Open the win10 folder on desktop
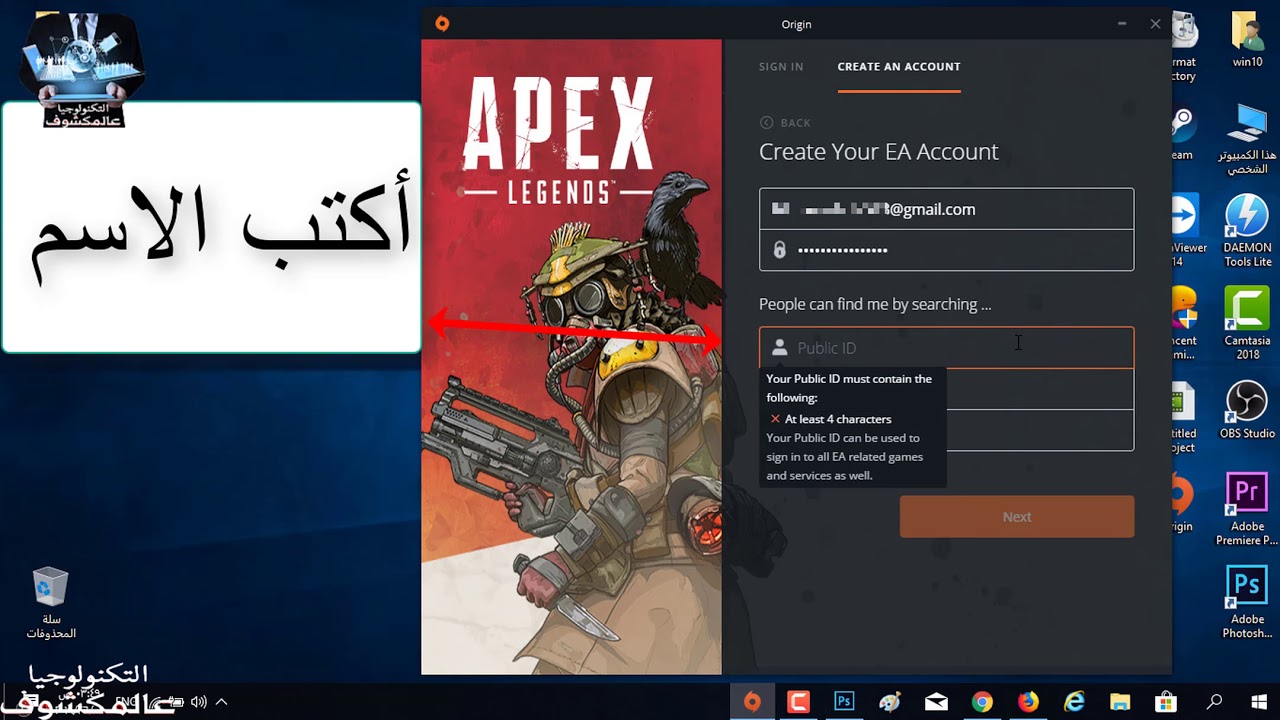This screenshot has width=1280, height=720. click(1247, 40)
